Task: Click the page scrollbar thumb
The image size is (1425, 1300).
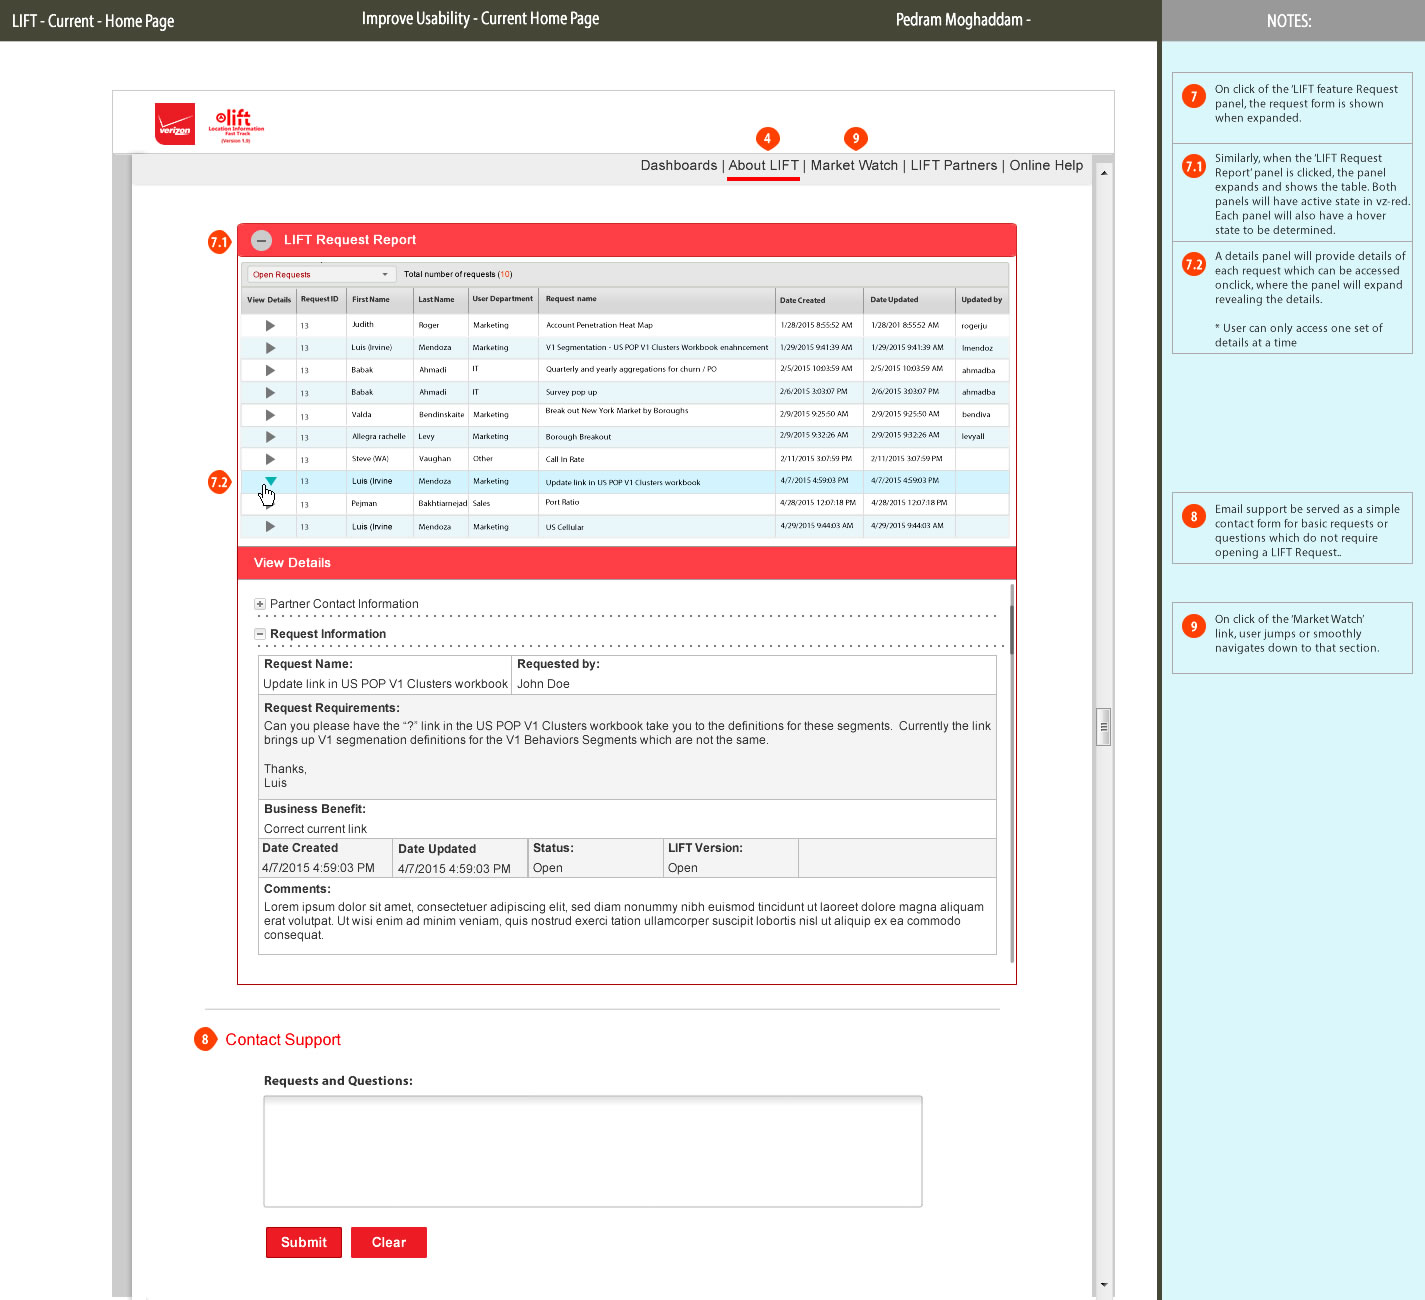Action: point(1104,727)
